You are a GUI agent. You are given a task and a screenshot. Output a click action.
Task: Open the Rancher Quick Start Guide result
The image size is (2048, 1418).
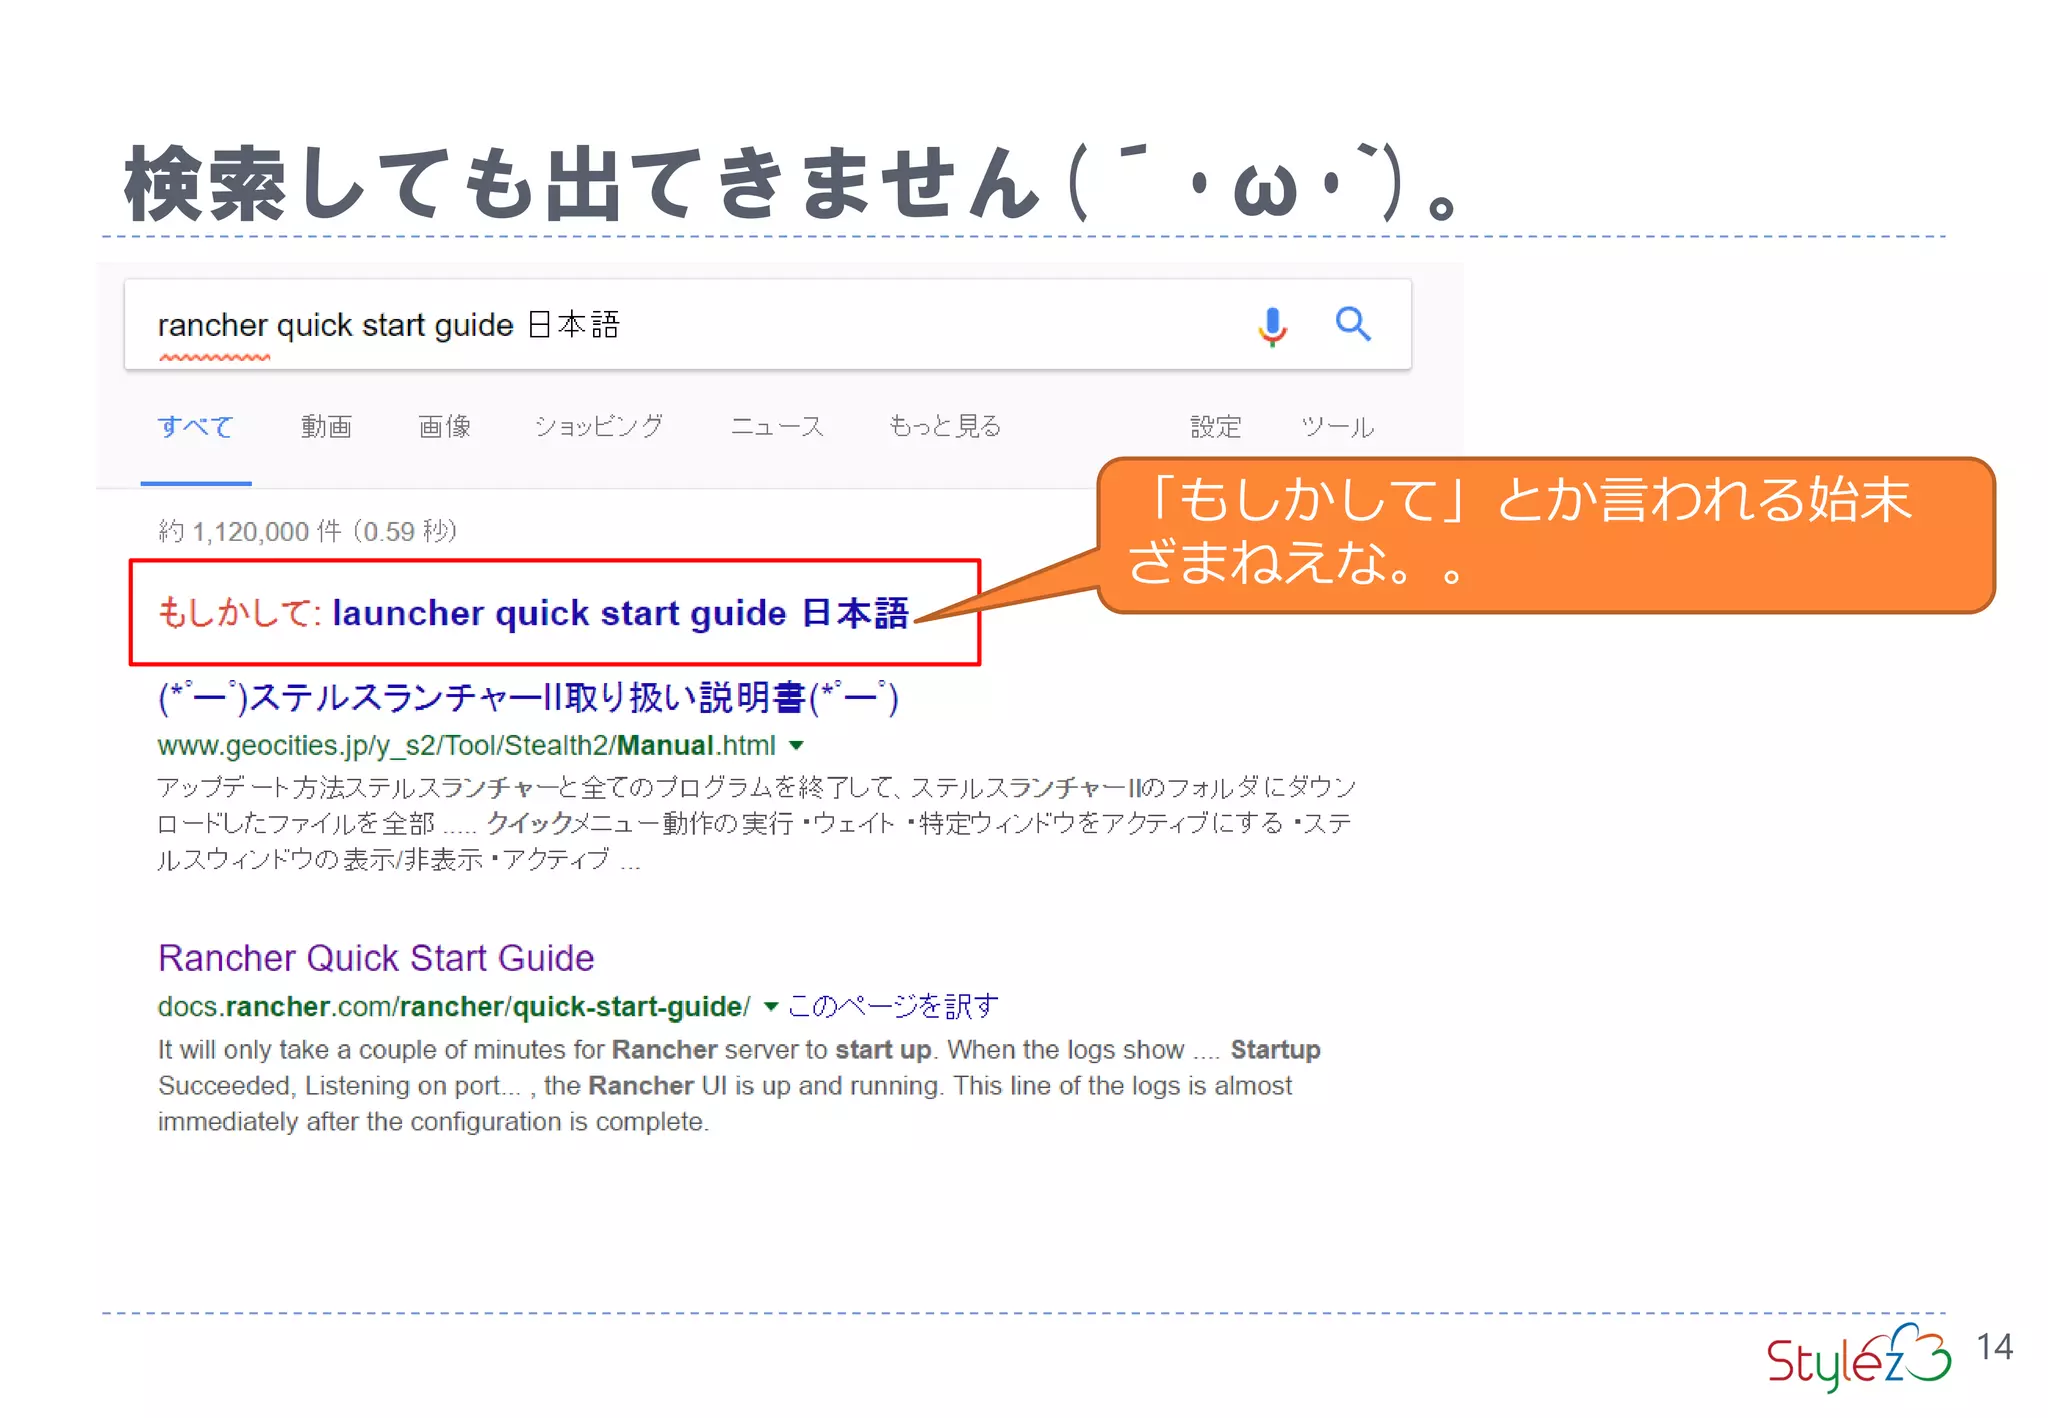click(x=376, y=958)
